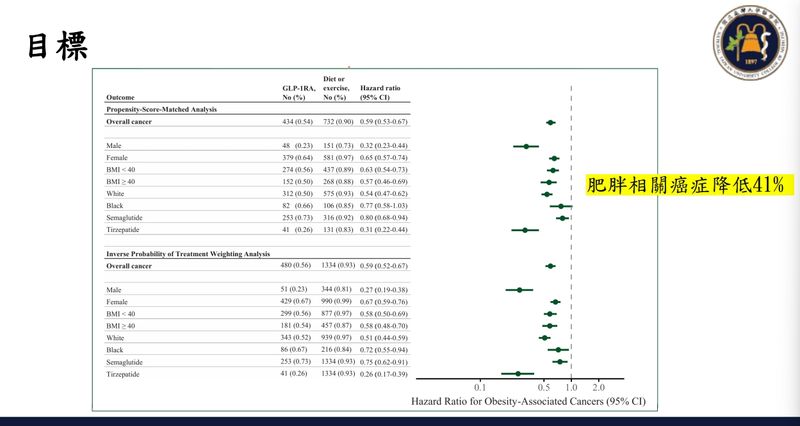Click the Male data point in the top forest plot

point(526,146)
